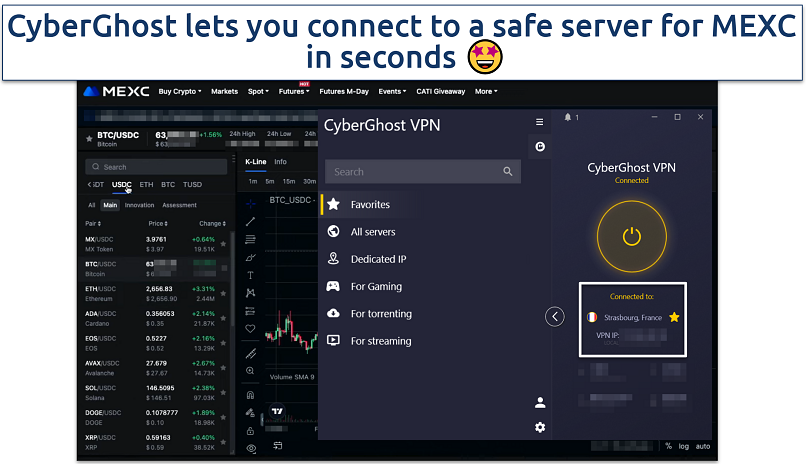Open Favorites server list
Image resolution: width=806 pixels, height=464 pixels.
(x=370, y=205)
